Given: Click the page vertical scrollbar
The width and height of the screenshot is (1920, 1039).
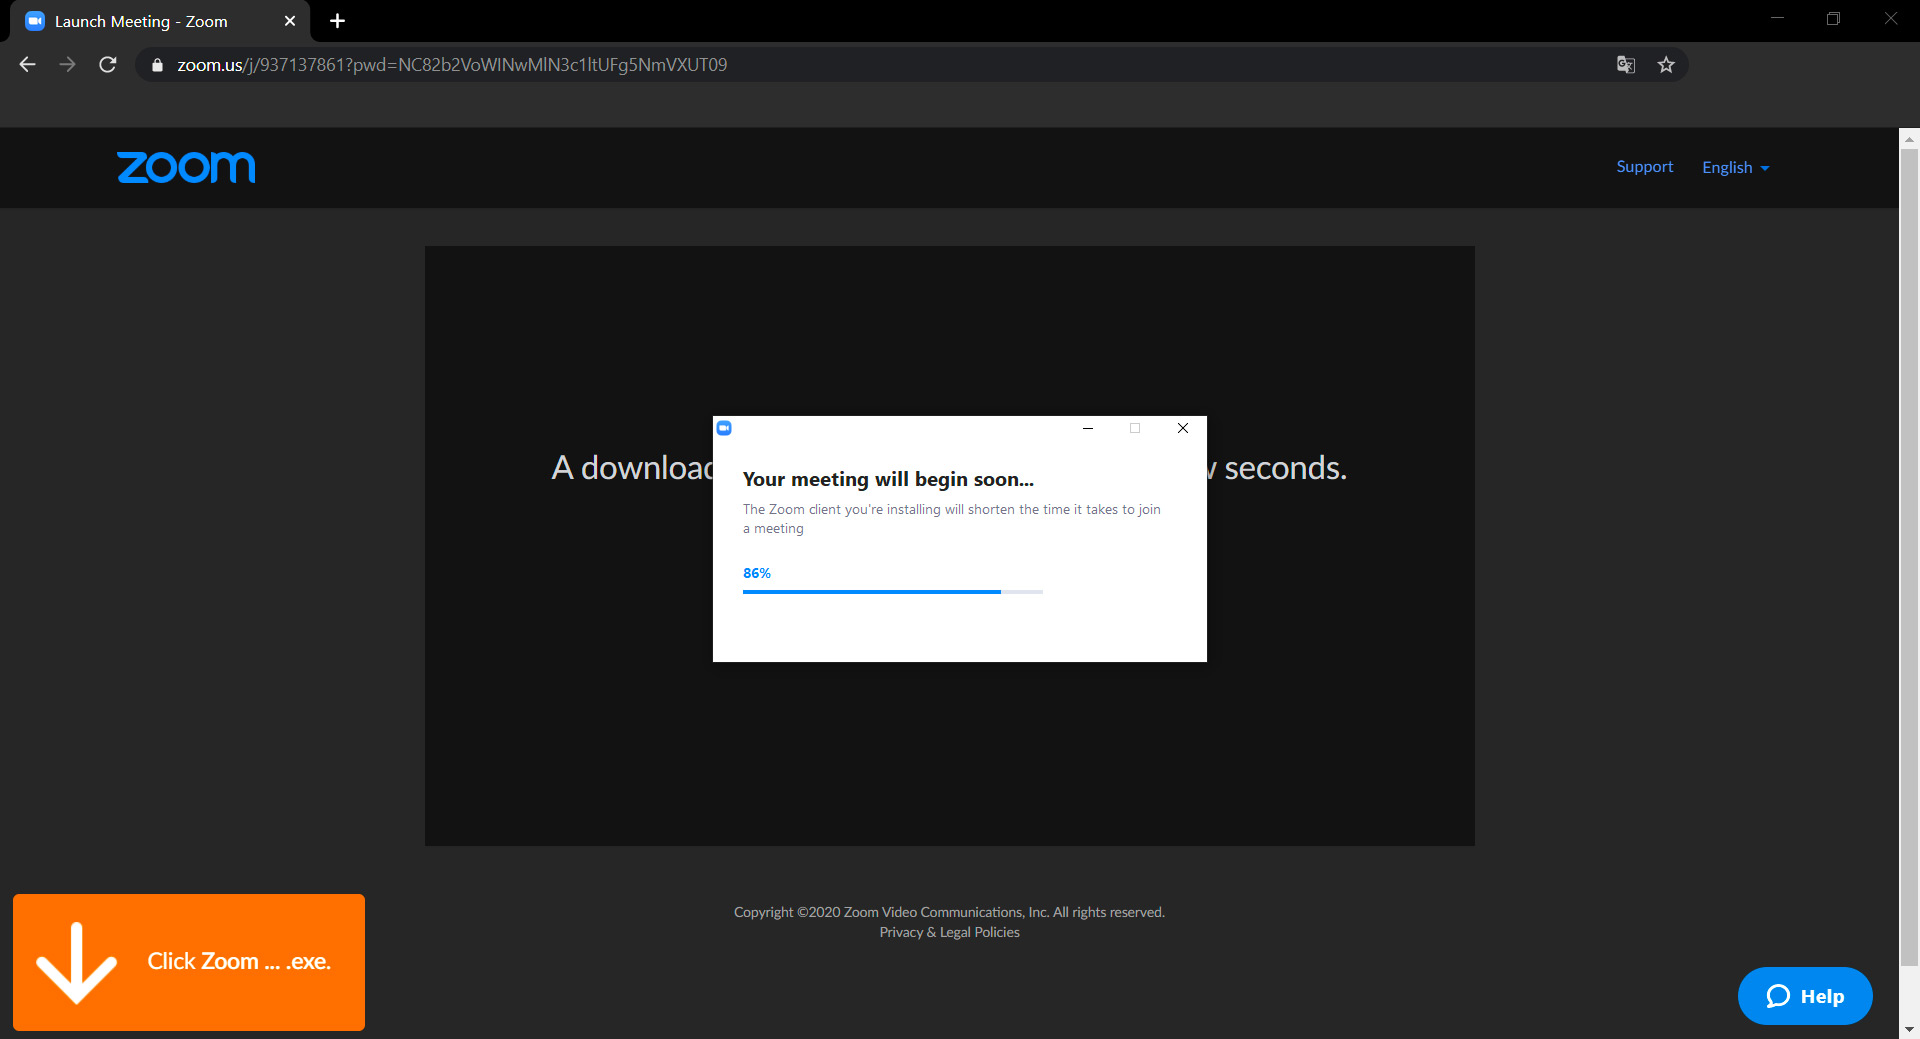Looking at the screenshot, I should (1909, 558).
